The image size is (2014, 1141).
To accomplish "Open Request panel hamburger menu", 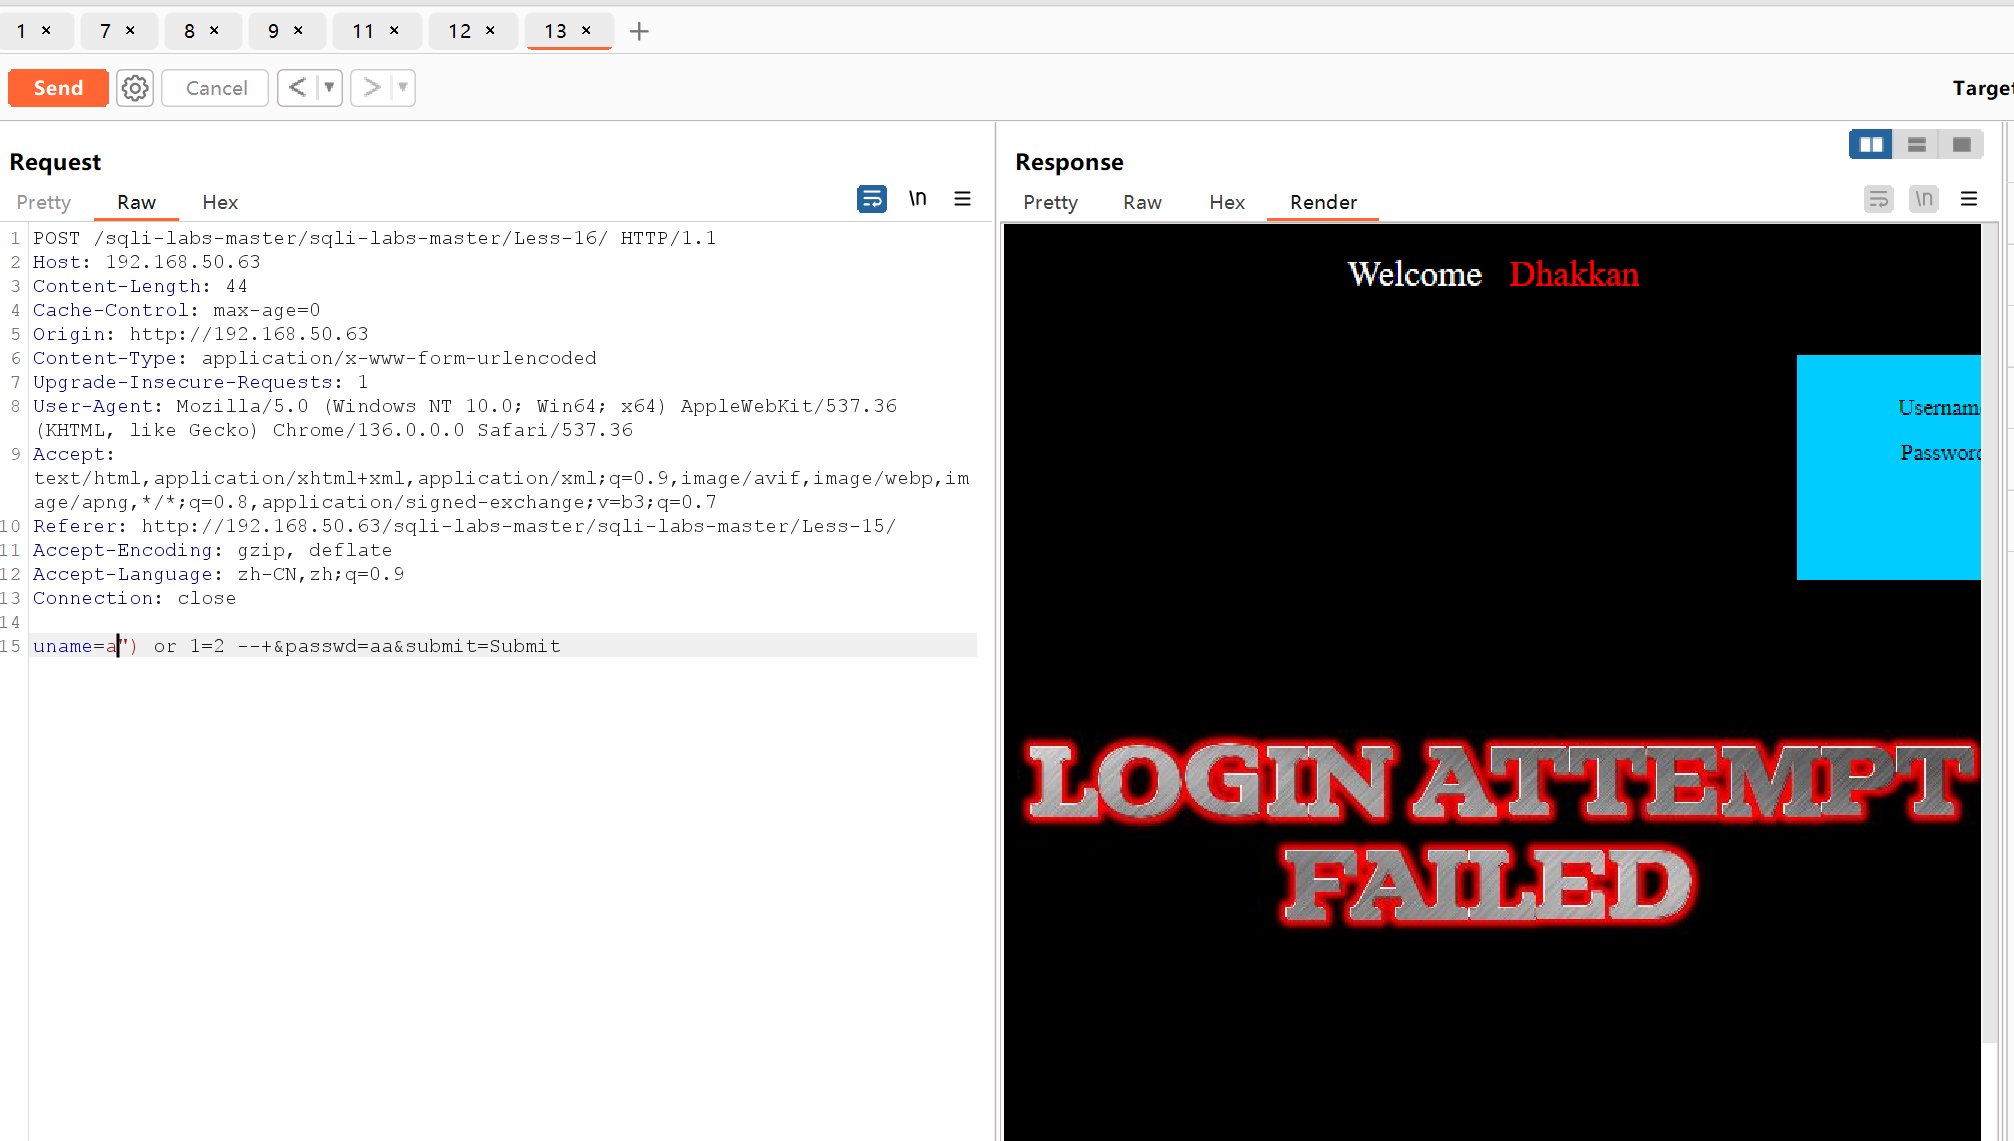I will click(962, 199).
